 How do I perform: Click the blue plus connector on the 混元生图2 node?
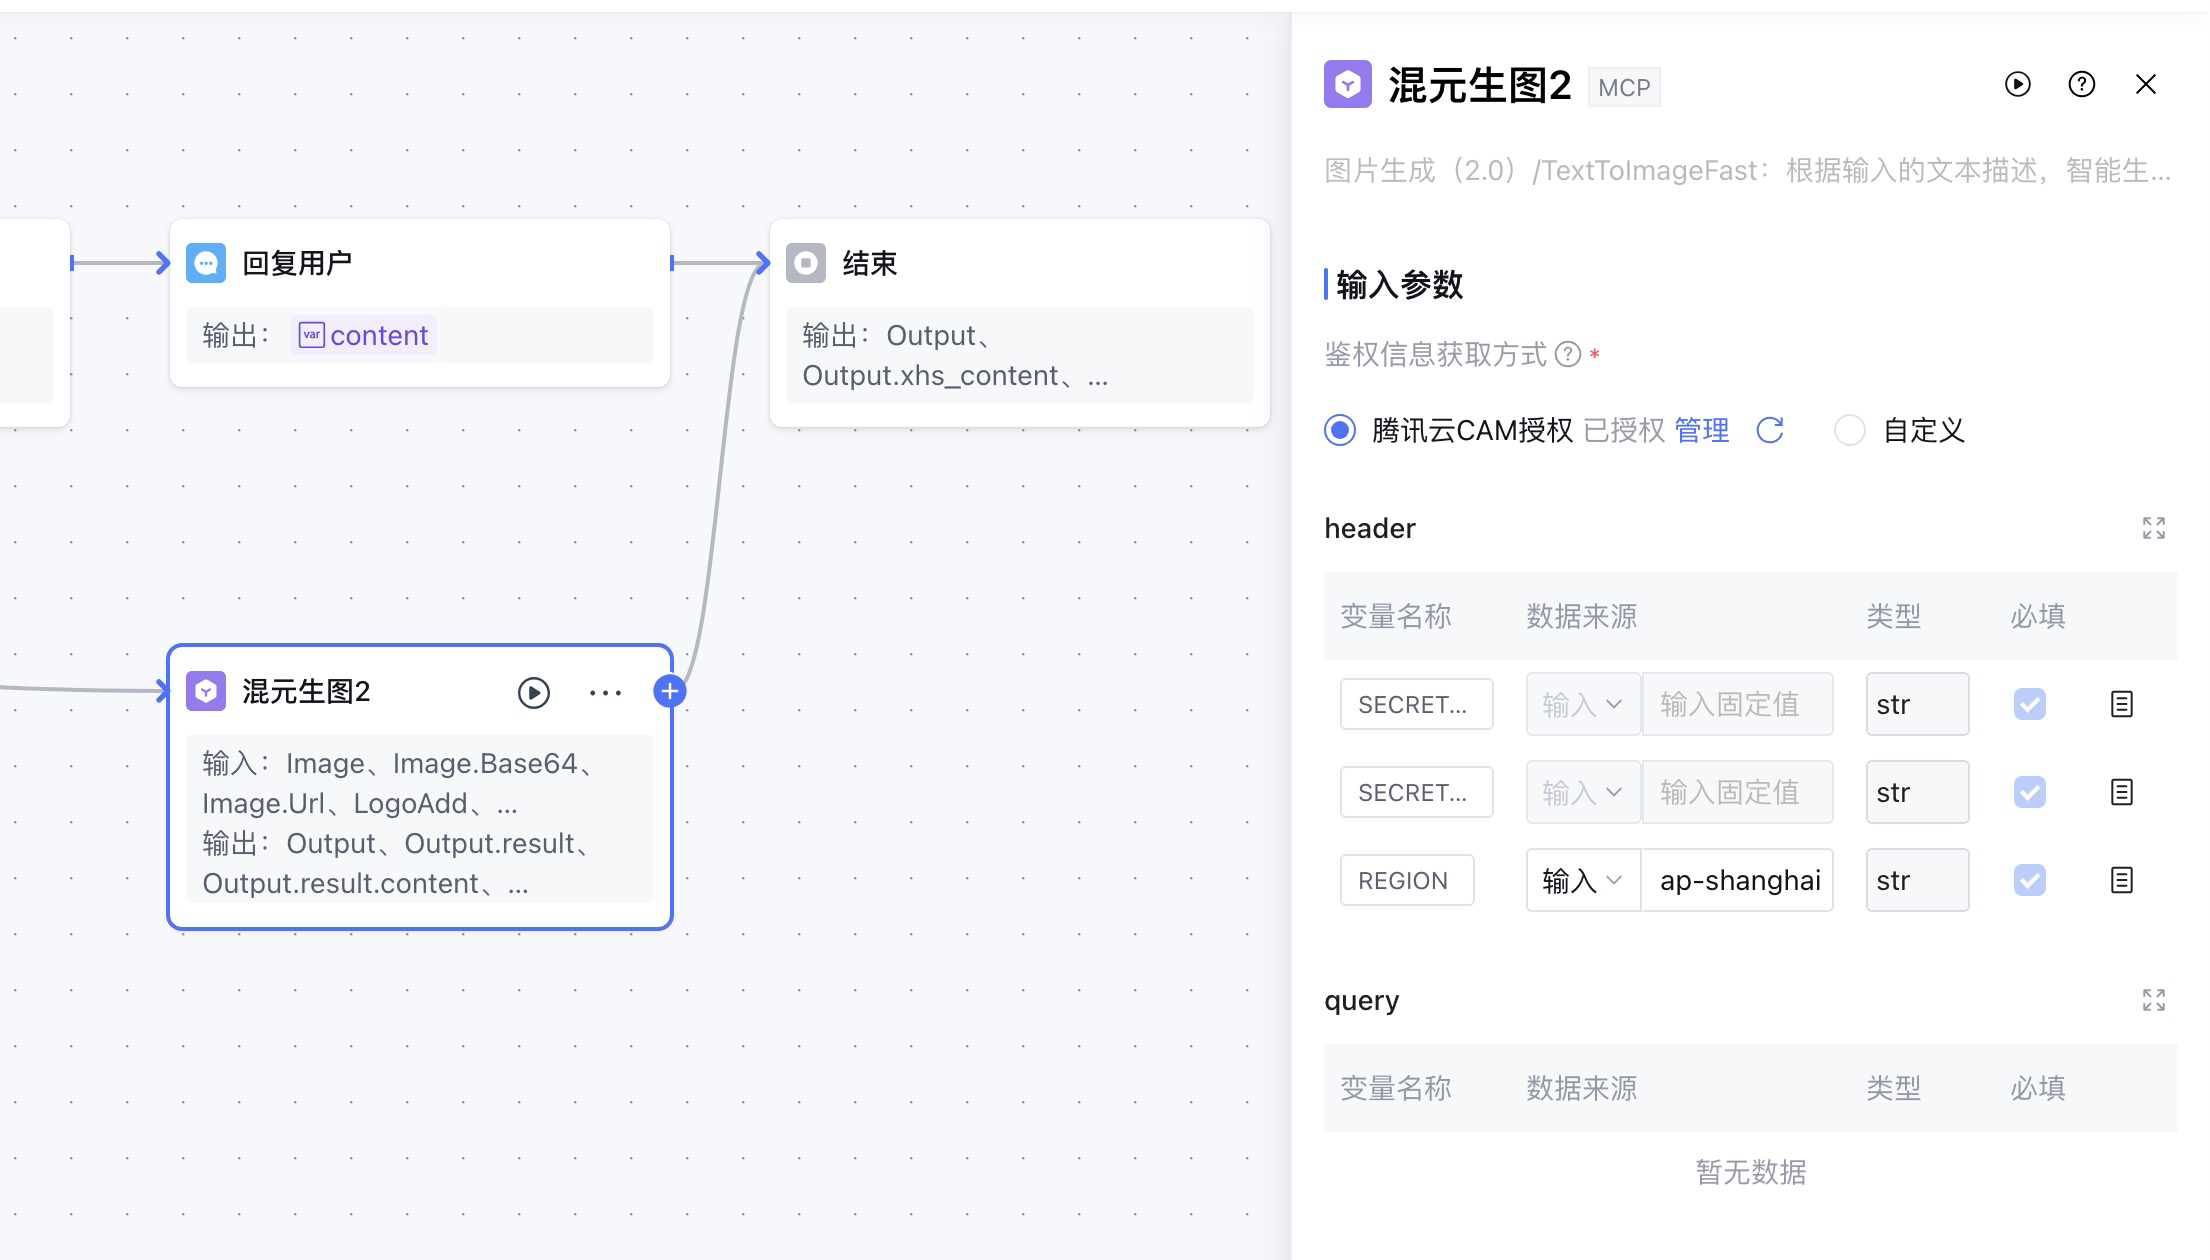click(669, 691)
